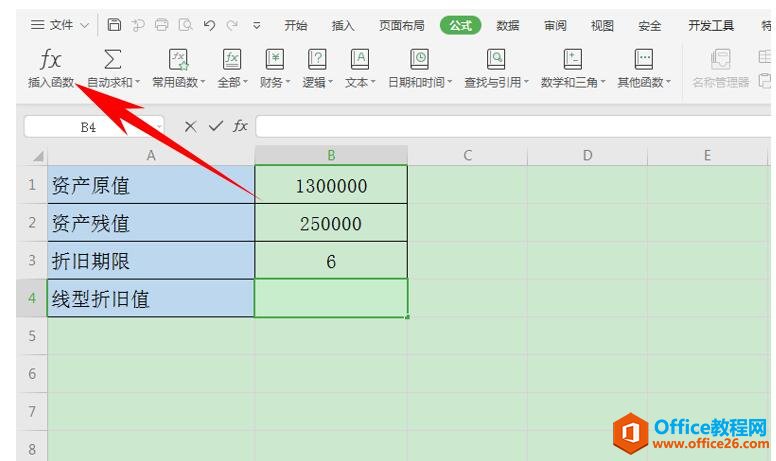Screen dimensions: 776x461
Task: Switch to the 插入 ribbon tab
Action: [342, 25]
